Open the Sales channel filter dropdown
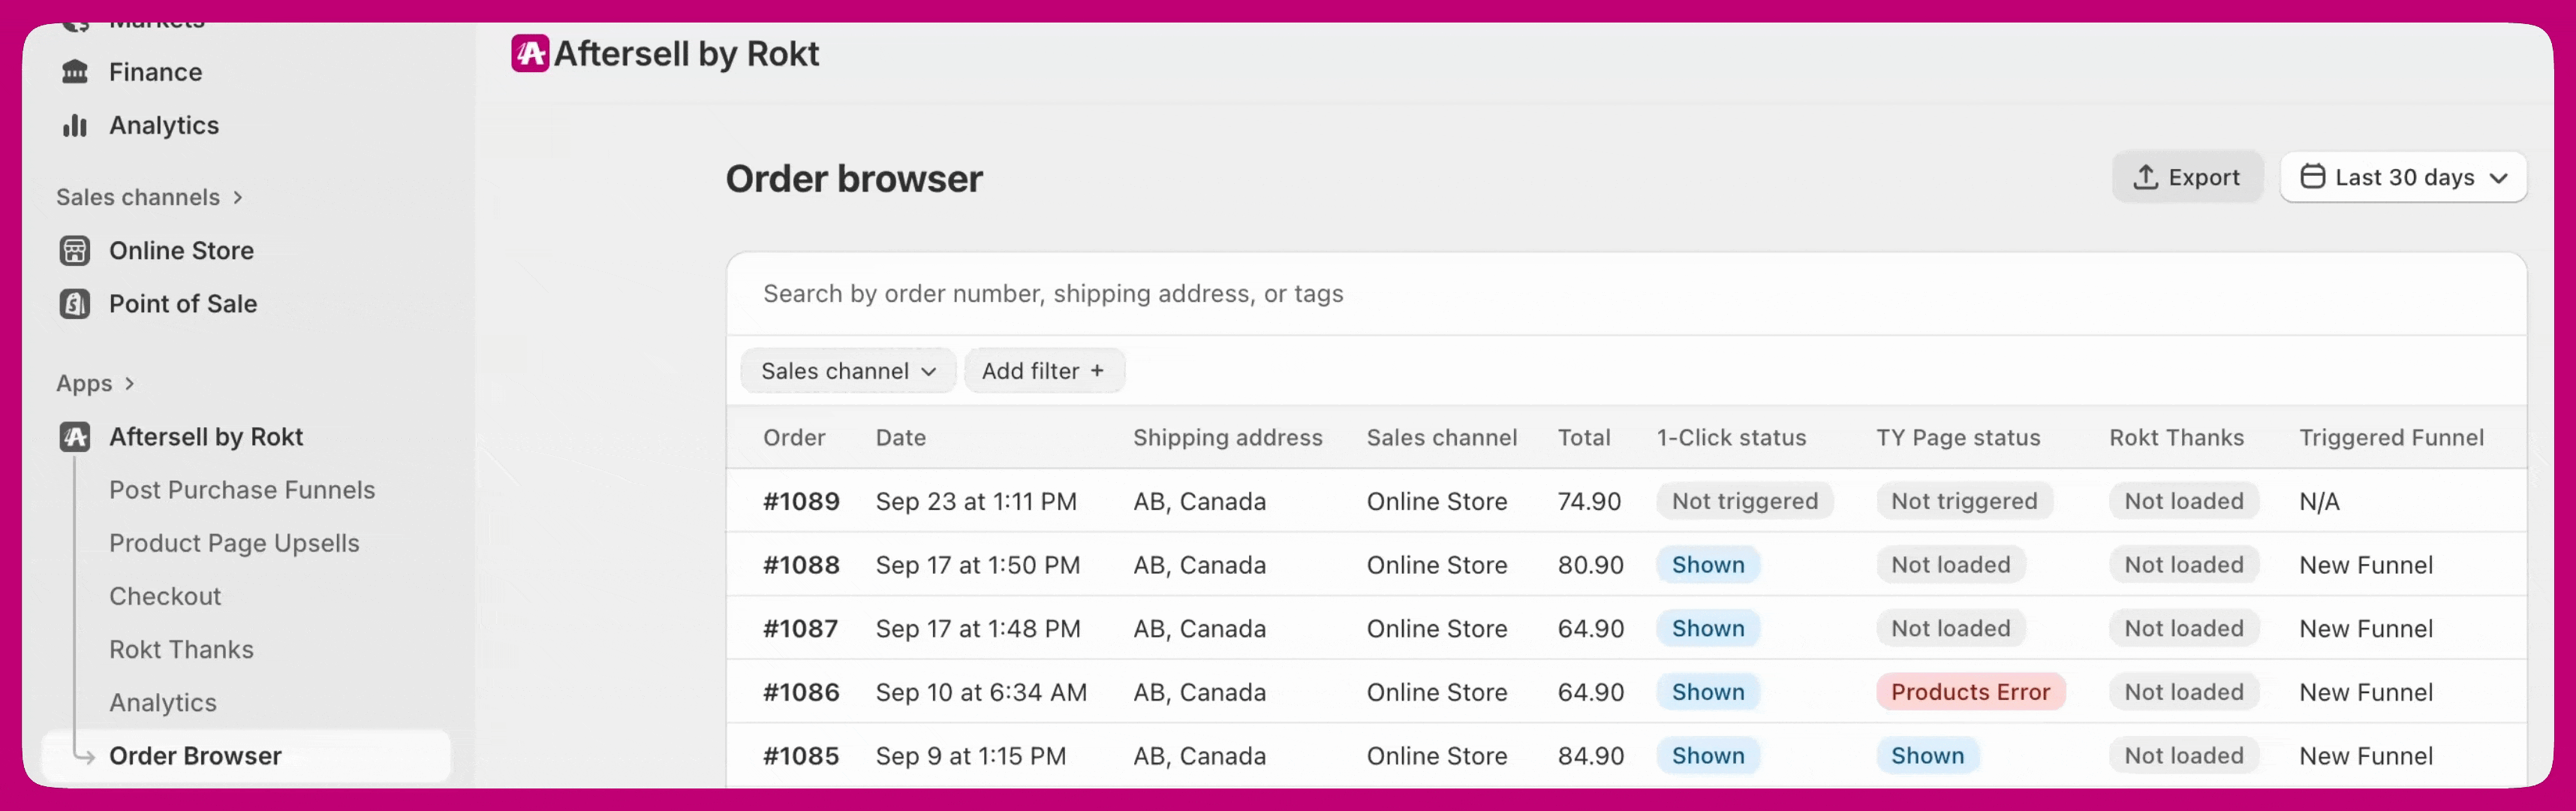 [847, 371]
